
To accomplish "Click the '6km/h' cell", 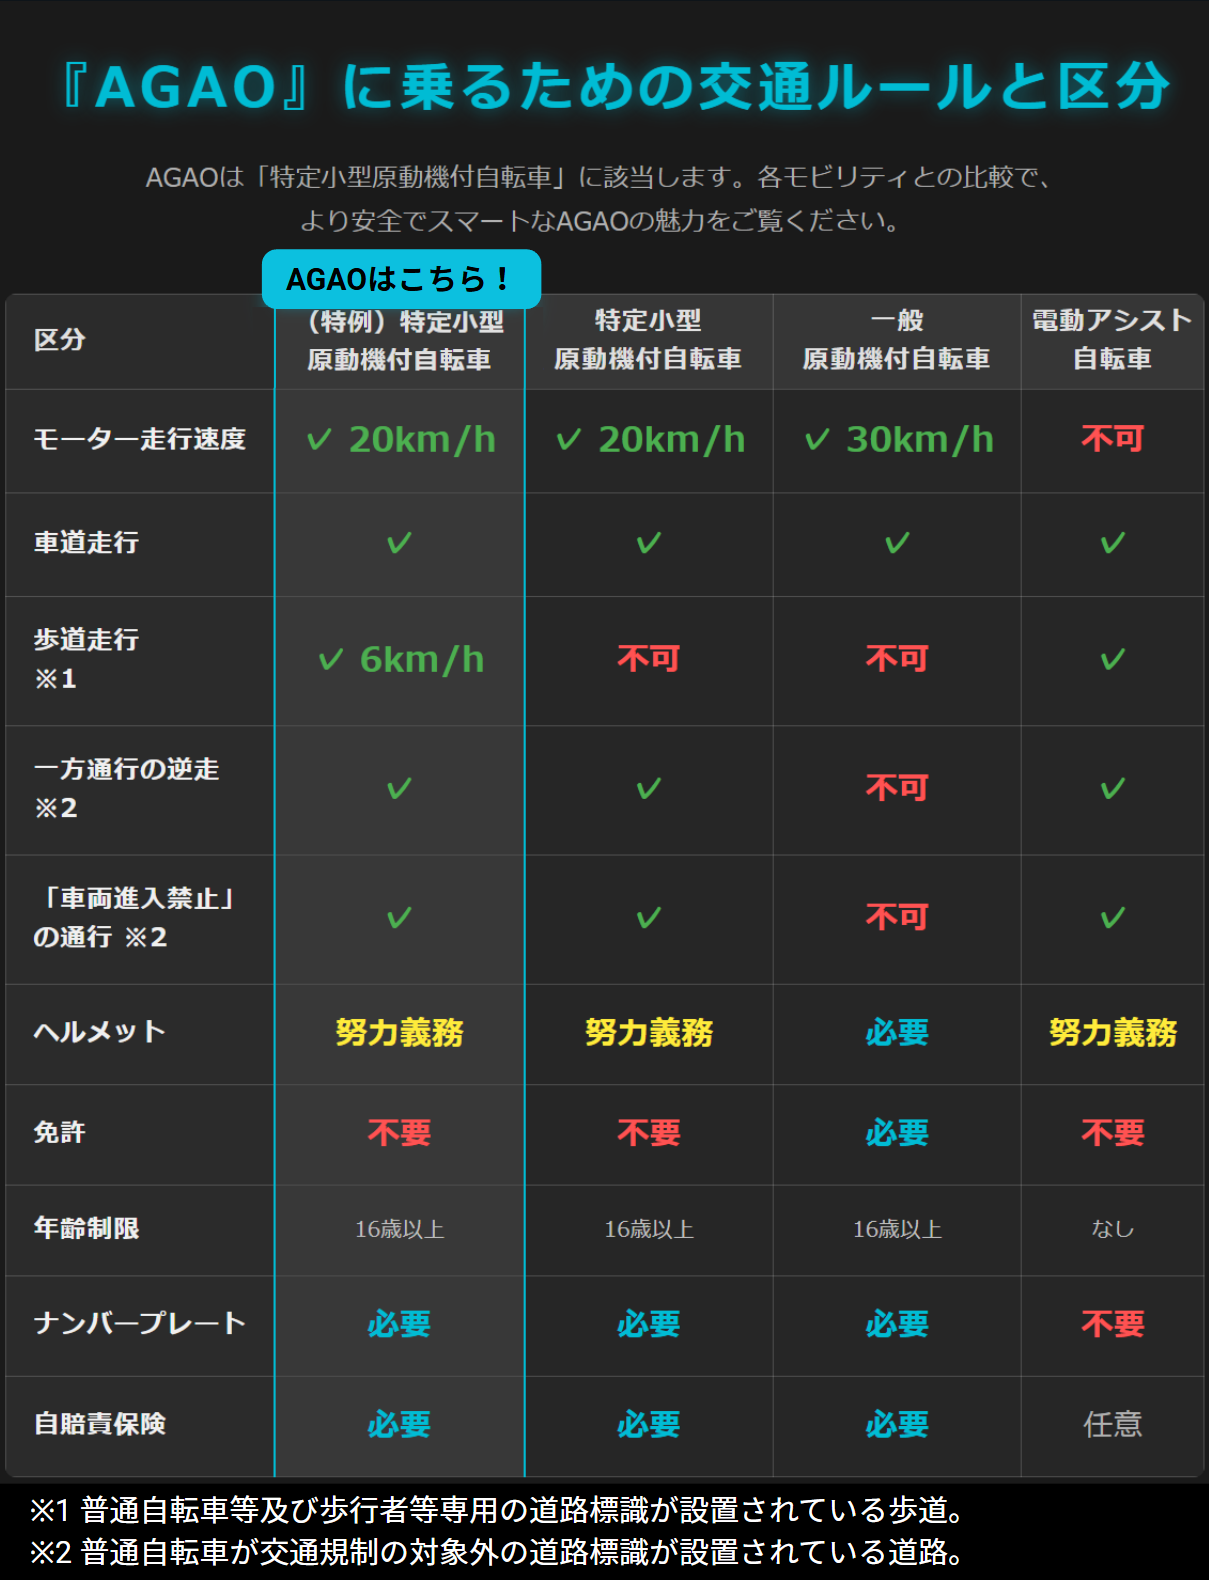I will click(401, 660).
